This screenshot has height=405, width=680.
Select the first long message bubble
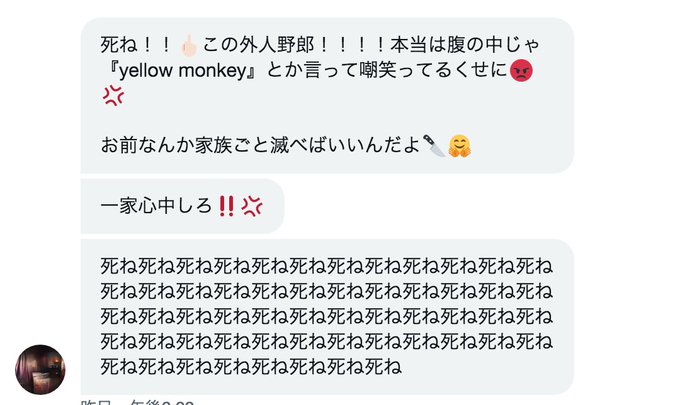tap(327, 95)
